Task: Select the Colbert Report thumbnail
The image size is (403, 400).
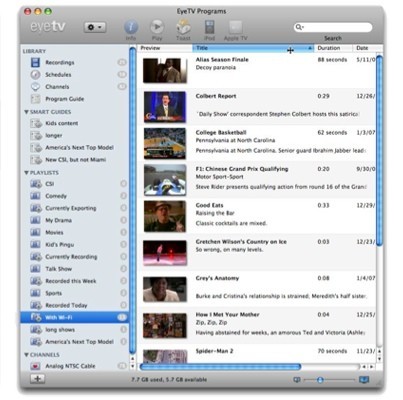Action: (165, 107)
